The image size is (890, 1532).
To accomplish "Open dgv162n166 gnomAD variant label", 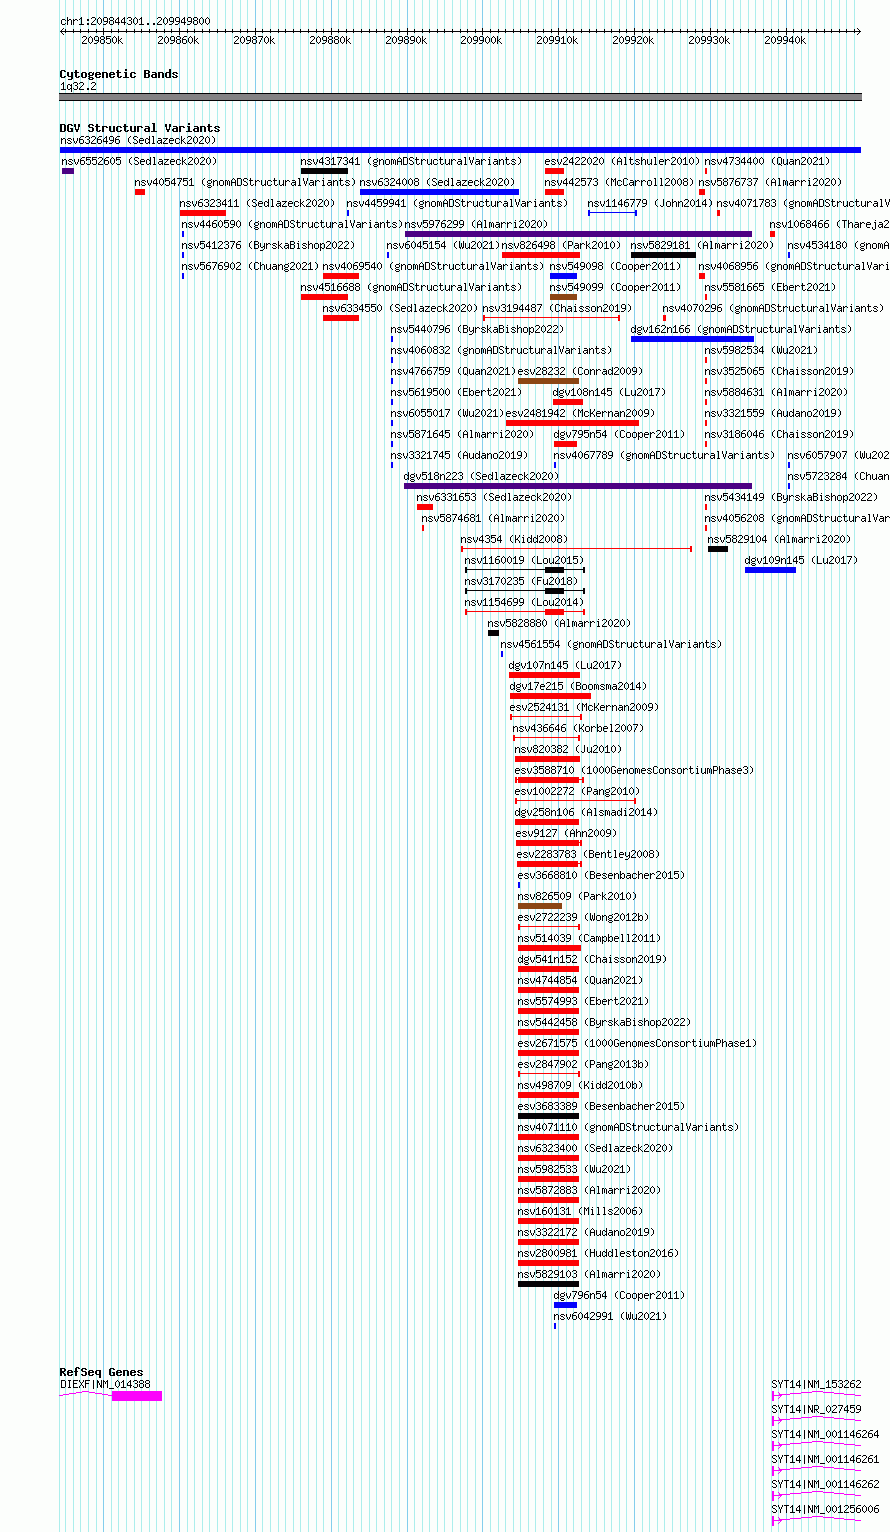I will (741, 329).
